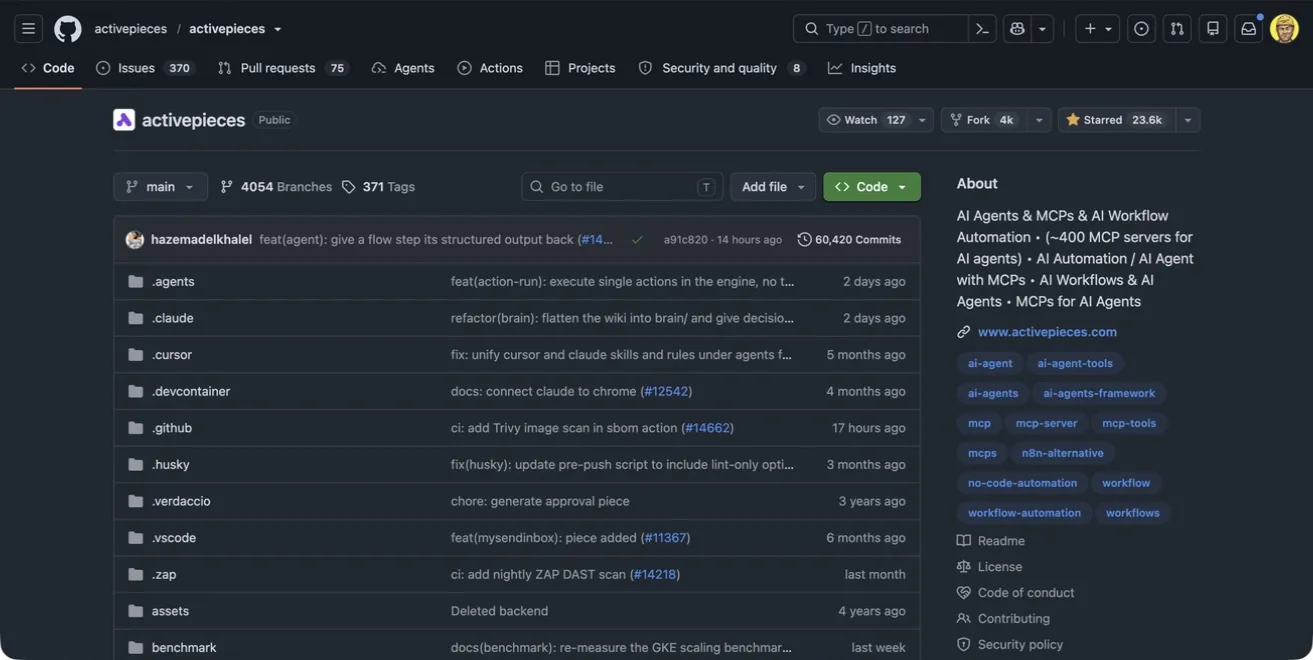Open the 60,420 Commits history
The image size is (1313, 660).
point(849,240)
